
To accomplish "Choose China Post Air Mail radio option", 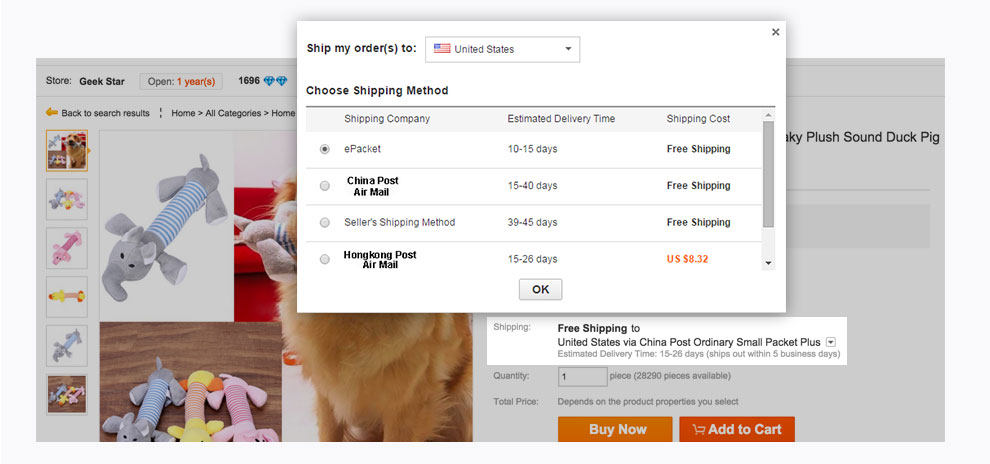I will coord(325,186).
